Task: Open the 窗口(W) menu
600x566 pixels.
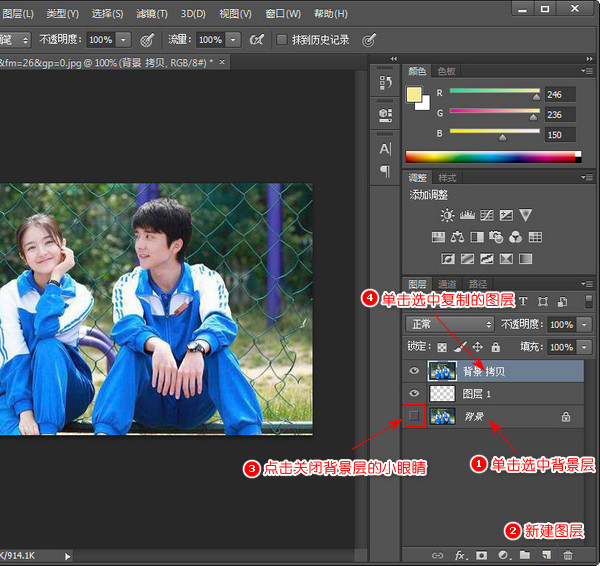Action: click(x=283, y=14)
